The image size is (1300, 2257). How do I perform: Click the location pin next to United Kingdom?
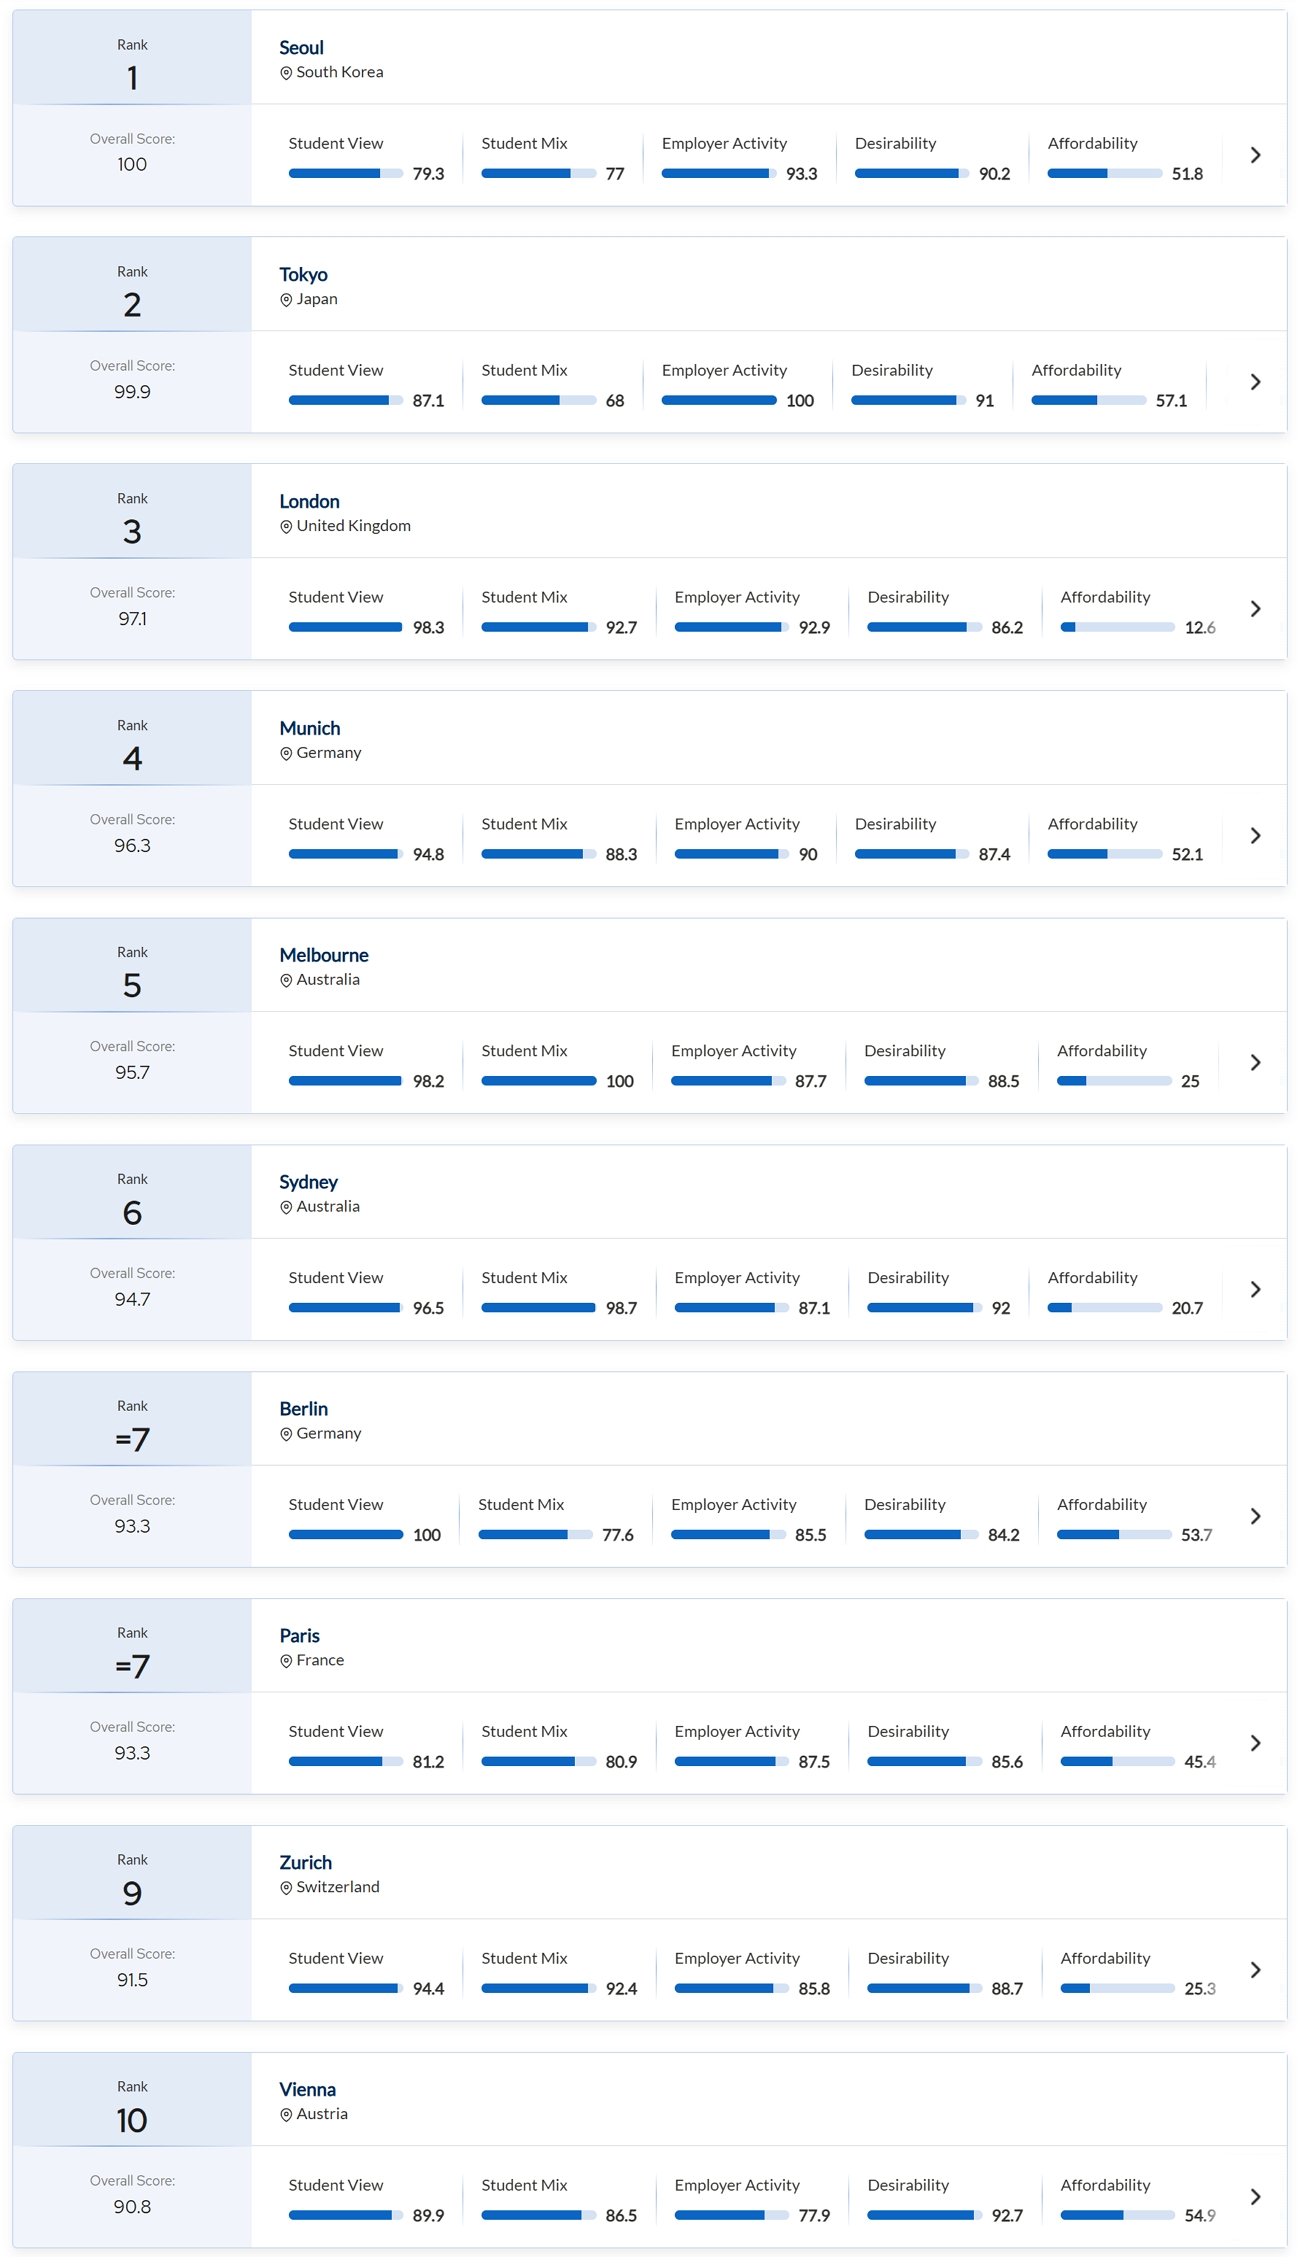coord(286,527)
